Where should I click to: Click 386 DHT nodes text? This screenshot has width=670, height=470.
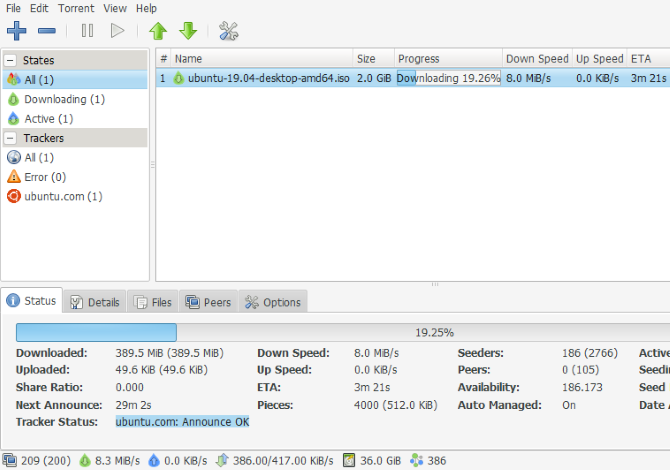click(x=437, y=461)
